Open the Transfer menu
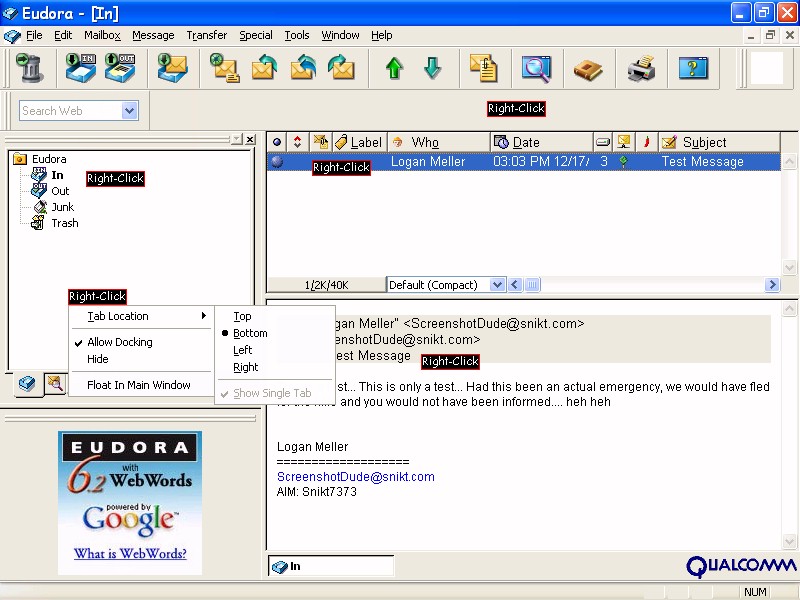The image size is (800, 600). pyautogui.click(x=207, y=35)
